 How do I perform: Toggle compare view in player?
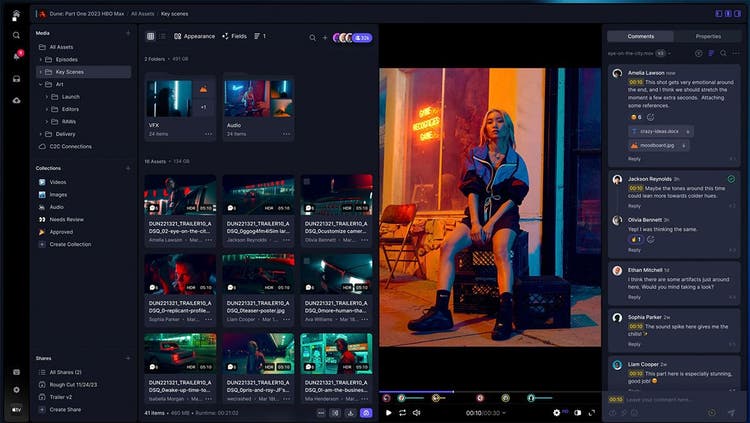(577, 412)
